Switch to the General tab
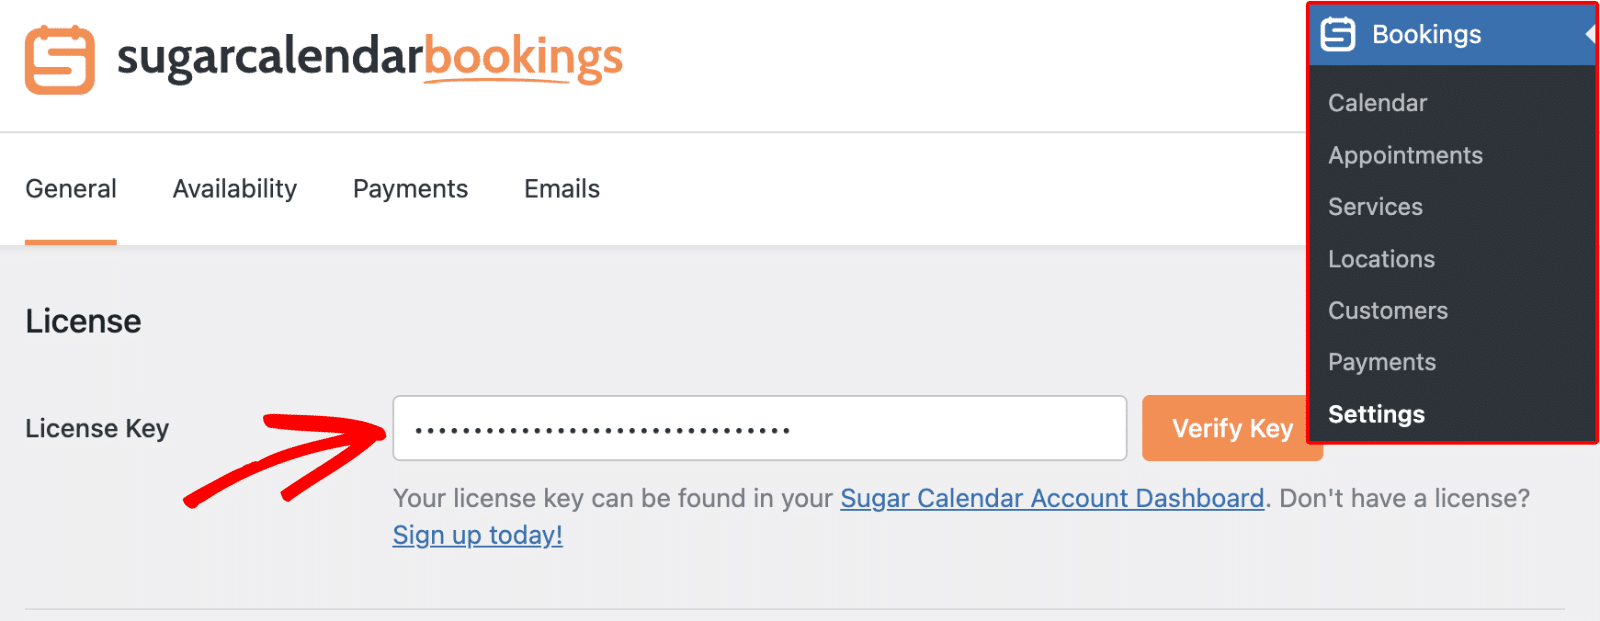 tap(70, 188)
